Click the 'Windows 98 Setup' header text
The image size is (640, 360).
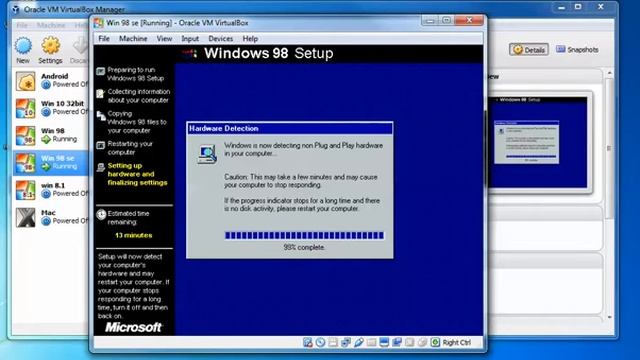click(269, 53)
